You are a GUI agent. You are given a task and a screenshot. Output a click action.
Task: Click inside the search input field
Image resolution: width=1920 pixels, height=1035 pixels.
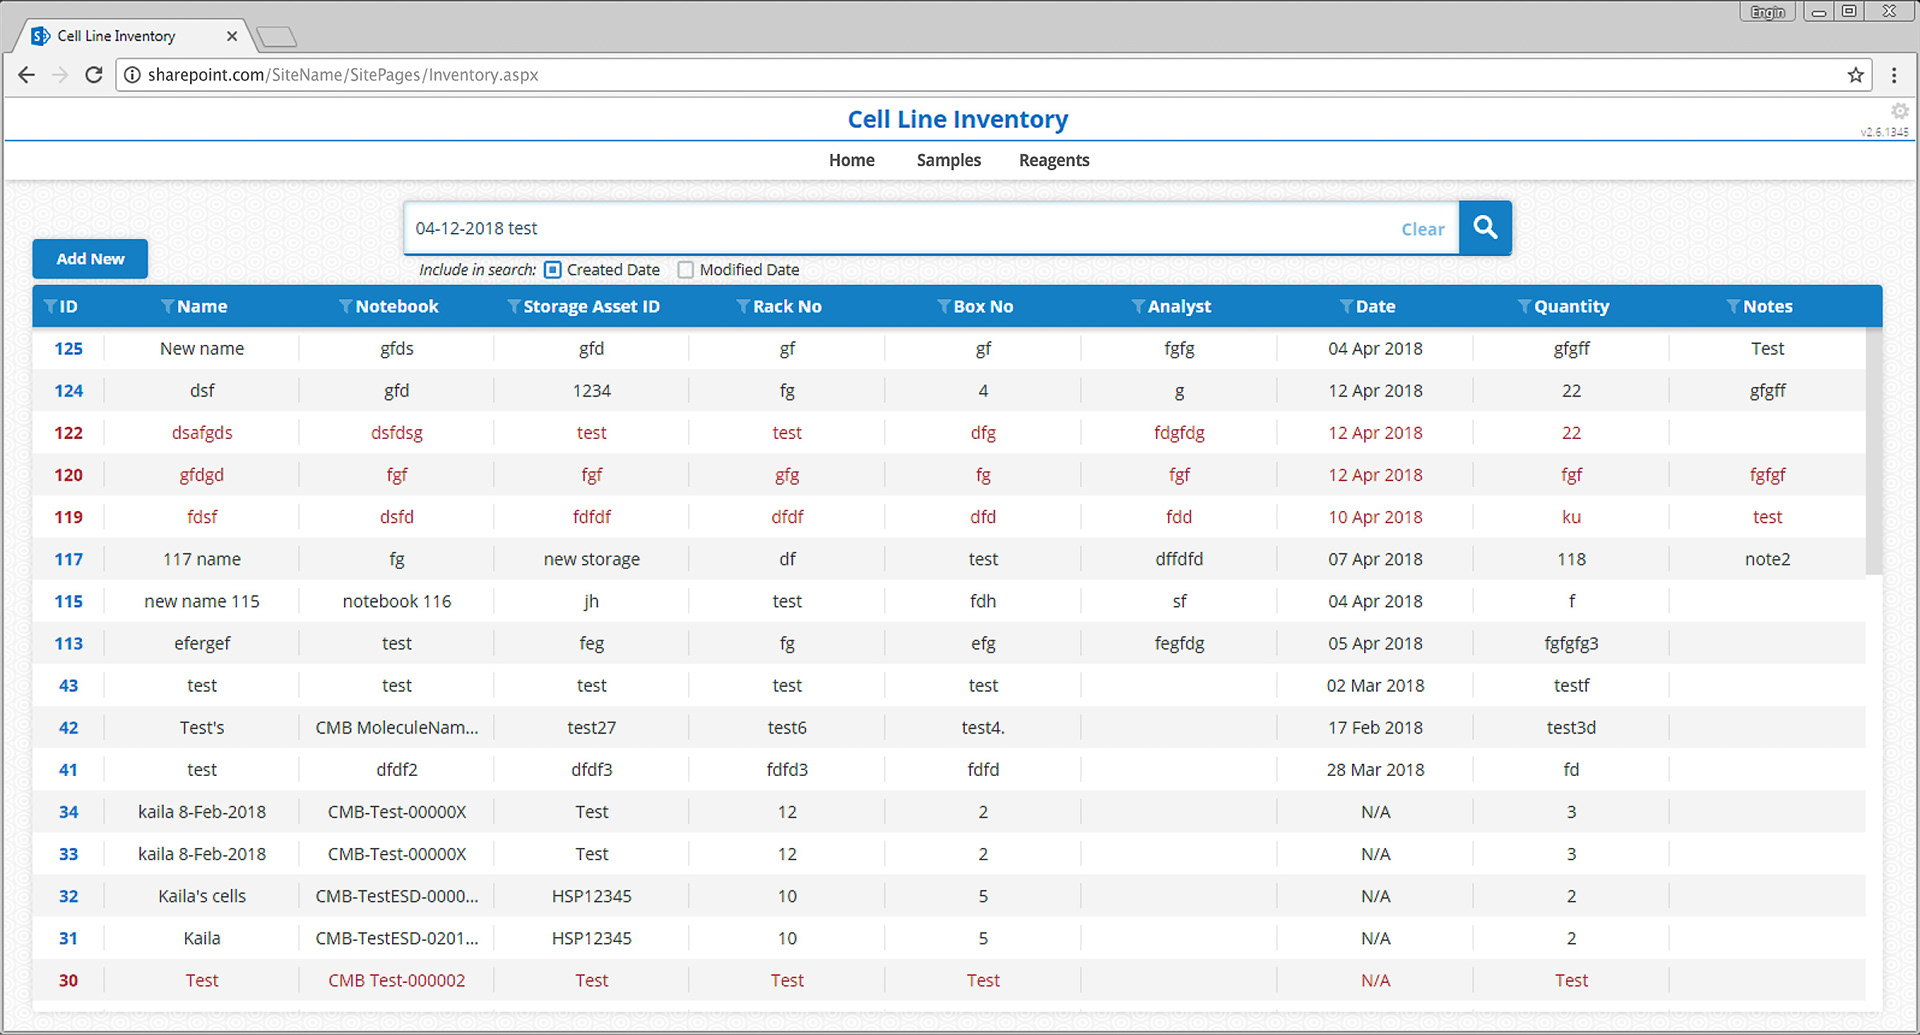point(900,228)
